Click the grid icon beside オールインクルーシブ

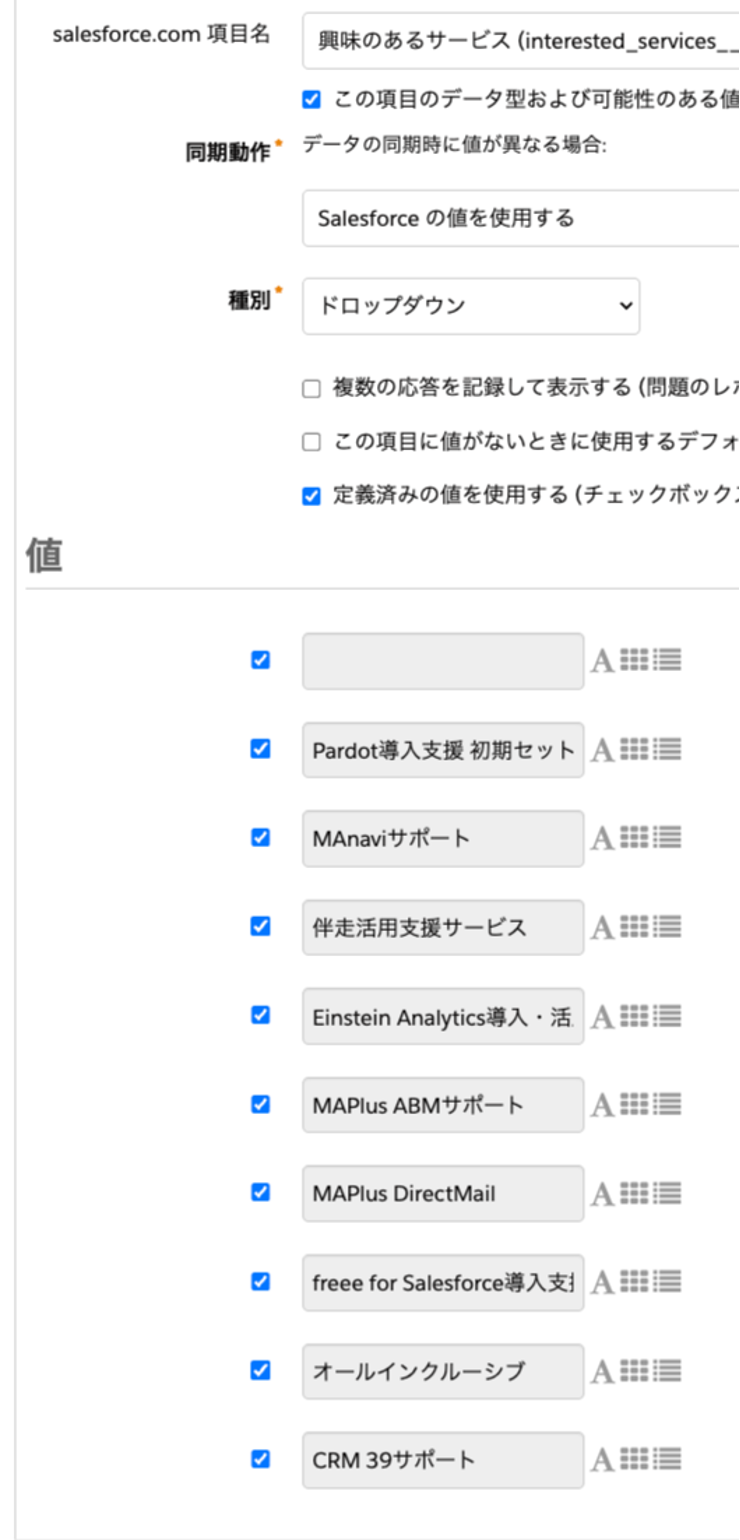634,1370
